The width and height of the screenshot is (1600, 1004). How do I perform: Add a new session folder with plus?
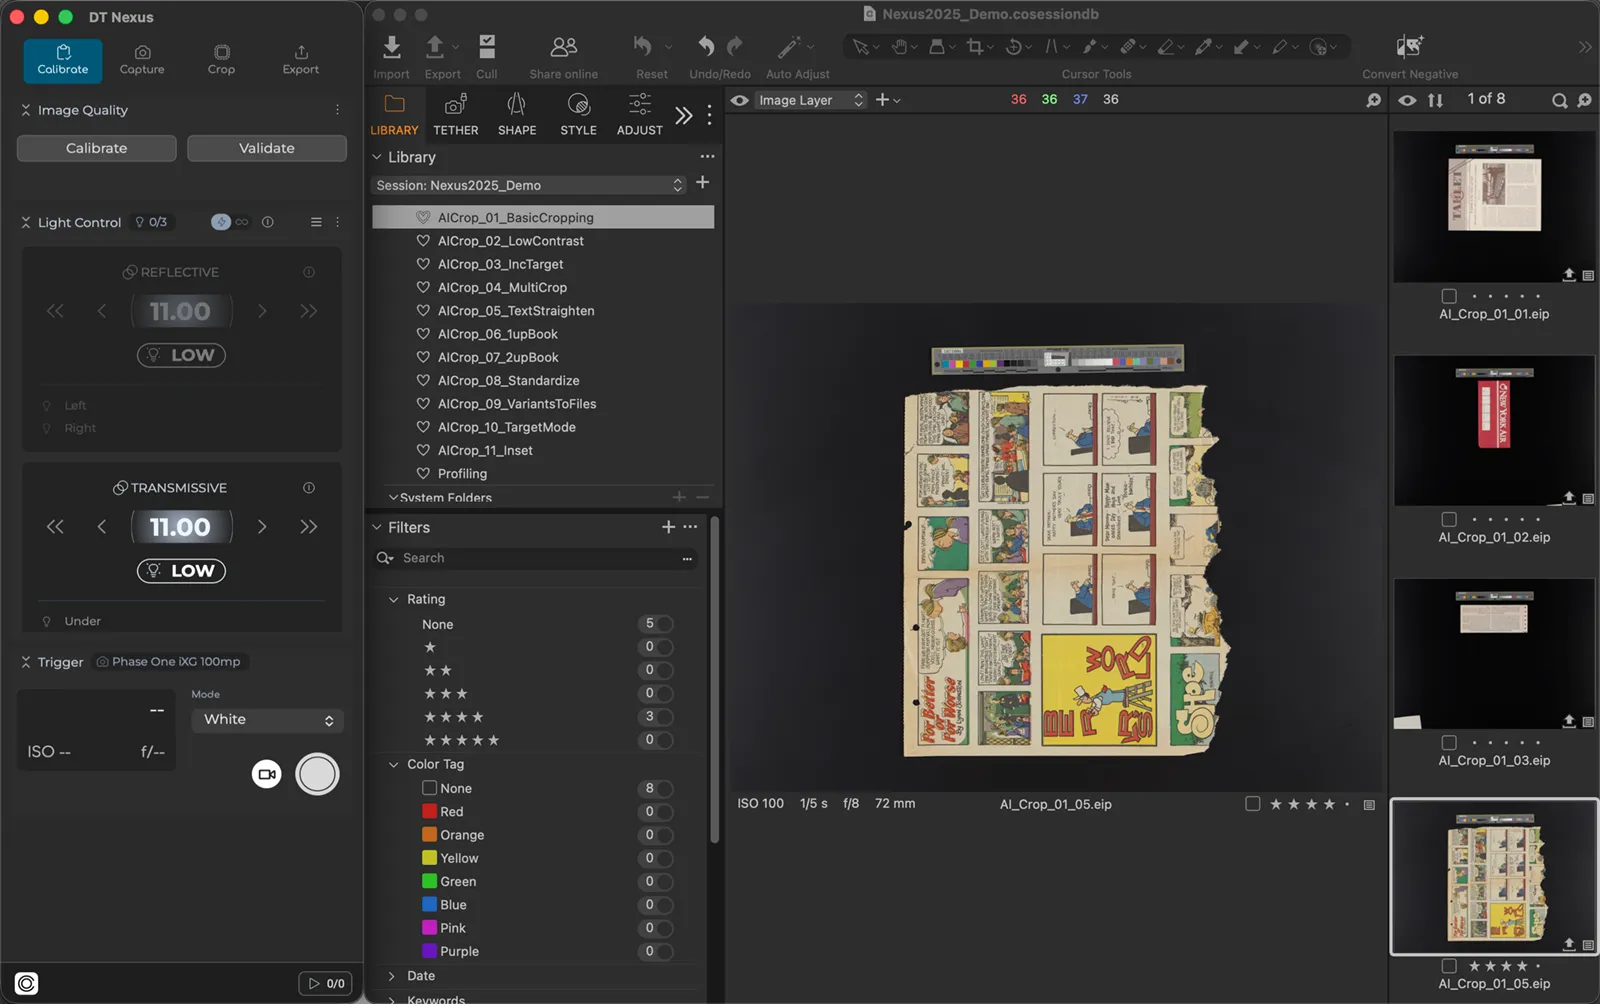coord(702,182)
